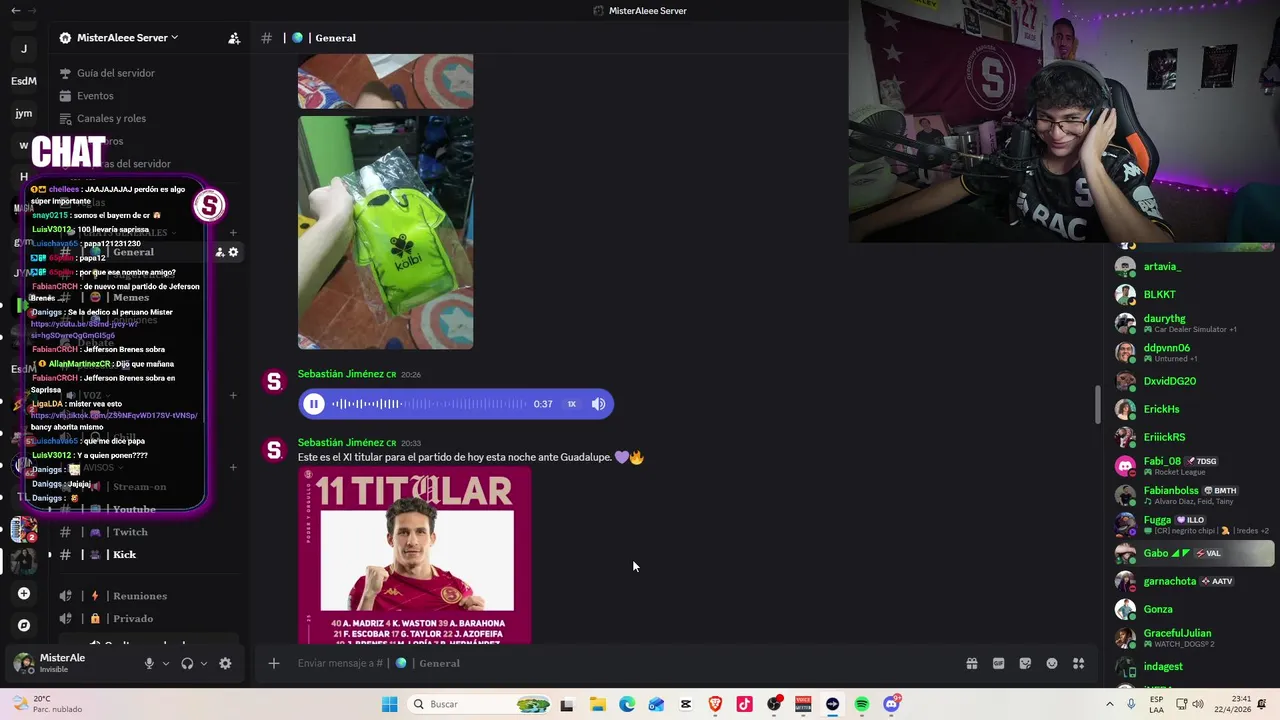Click the Discord taskbar icon
1280x720 pixels.
click(891, 704)
